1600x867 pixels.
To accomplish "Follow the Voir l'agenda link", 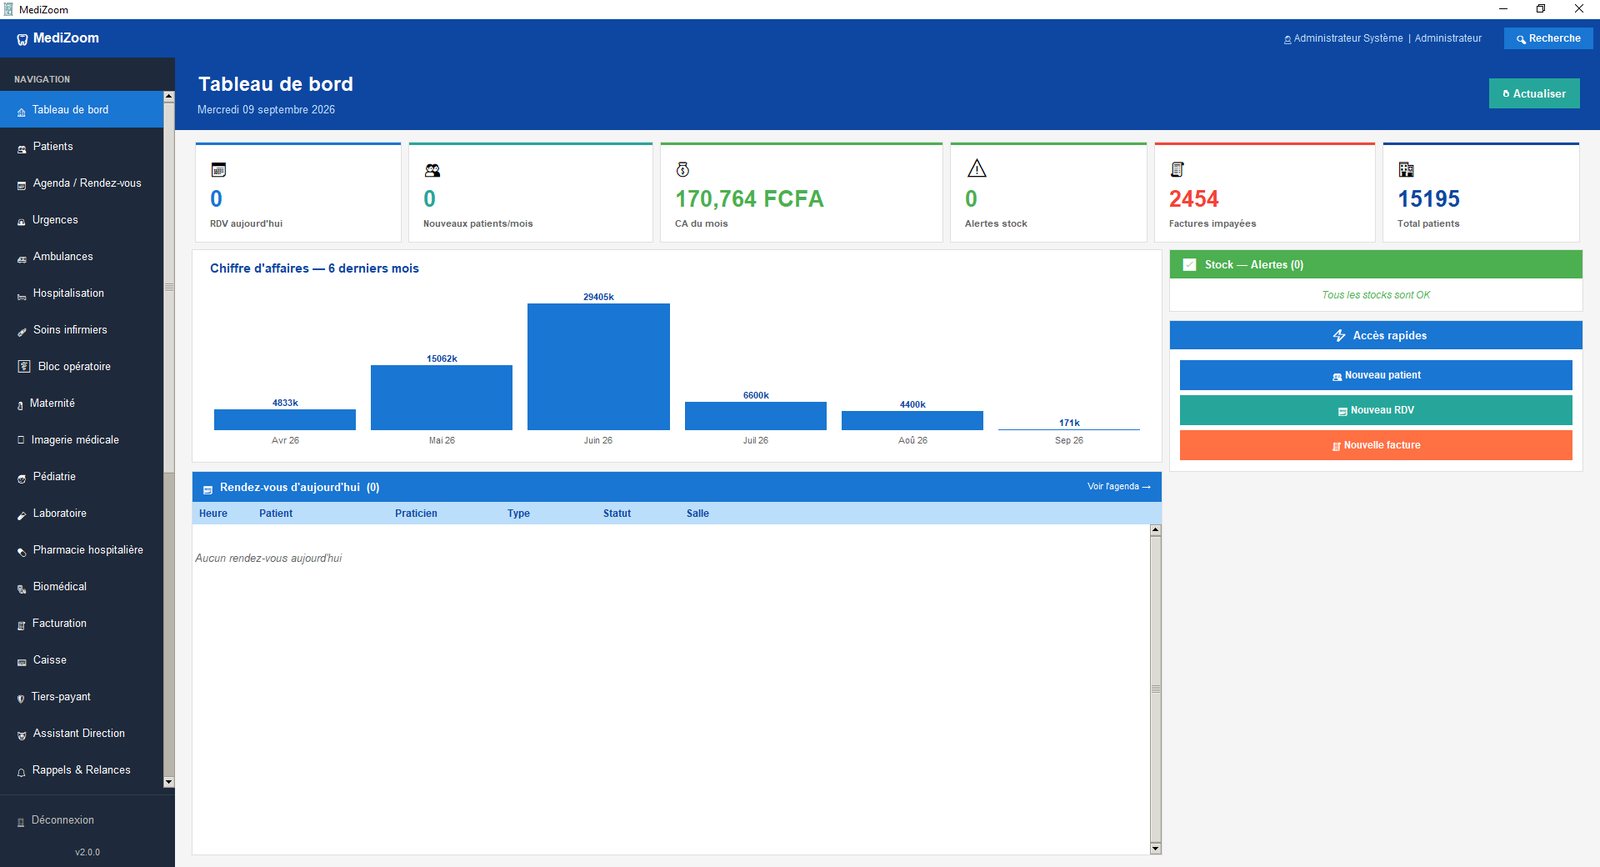I will 1119,487.
